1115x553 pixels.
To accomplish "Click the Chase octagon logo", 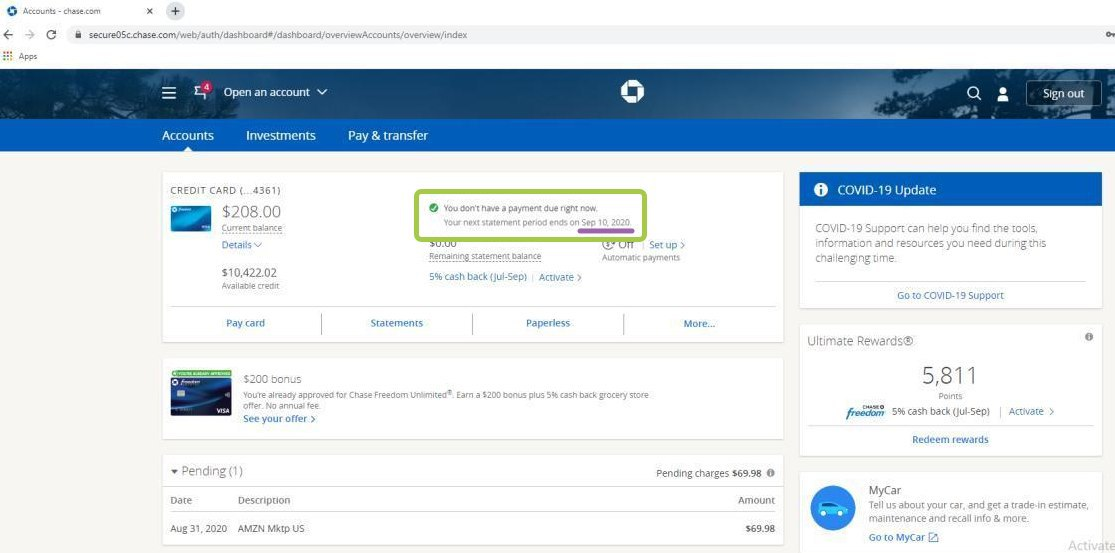I will click(631, 92).
